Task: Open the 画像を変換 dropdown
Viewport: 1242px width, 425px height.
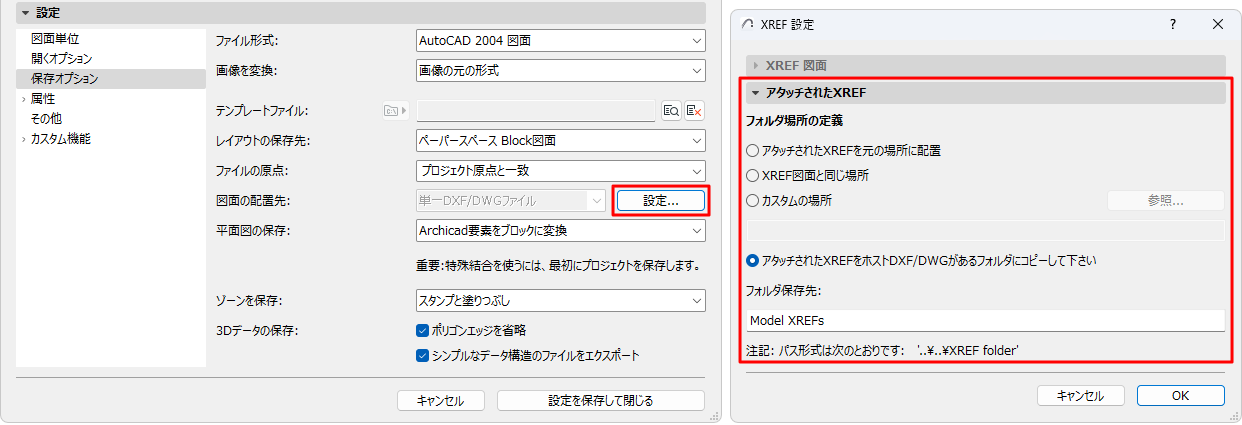Action: coord(561,71)
